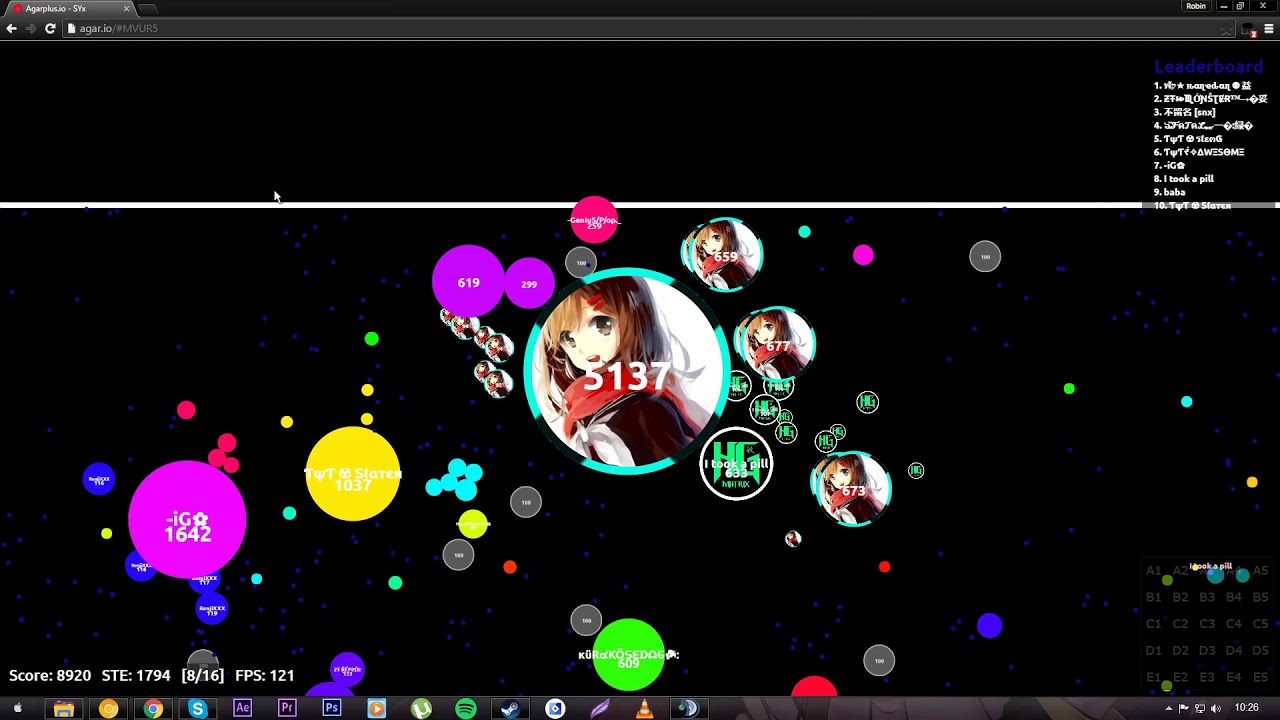Click leaderboard entry 6 AWESOME
The height and width of the screenshot is (720, 1280).
(1199, 152)
